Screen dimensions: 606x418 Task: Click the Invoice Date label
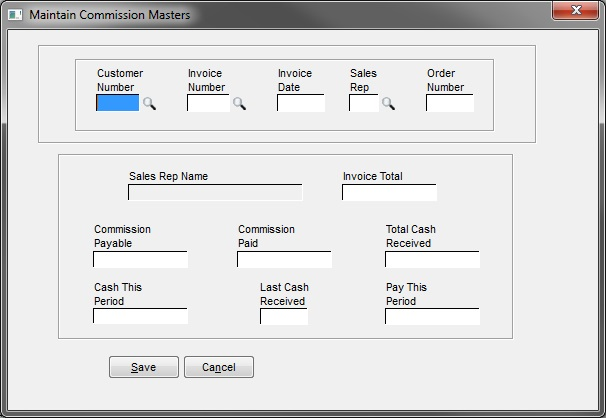[294, 80]
